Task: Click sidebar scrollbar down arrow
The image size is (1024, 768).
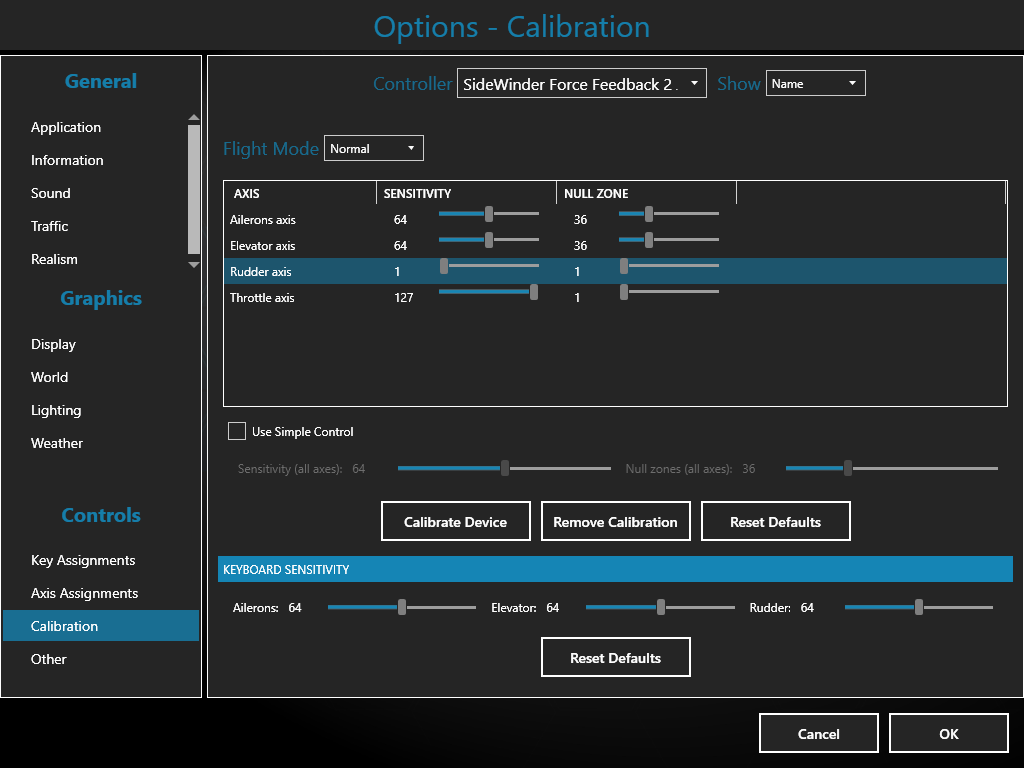Action: tap(193, 264)
